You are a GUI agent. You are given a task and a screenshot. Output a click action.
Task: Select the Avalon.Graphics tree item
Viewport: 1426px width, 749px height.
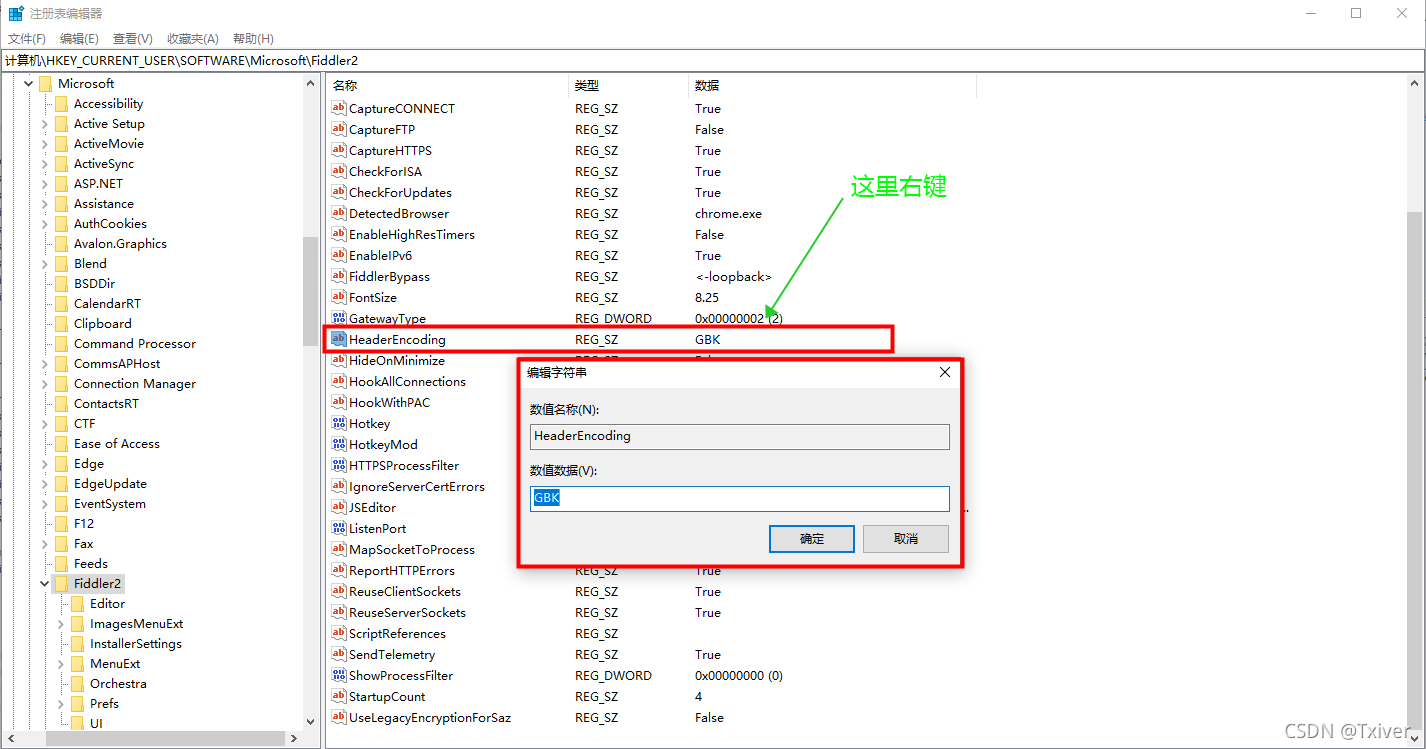pyautogui.click(x=120, y=243)
